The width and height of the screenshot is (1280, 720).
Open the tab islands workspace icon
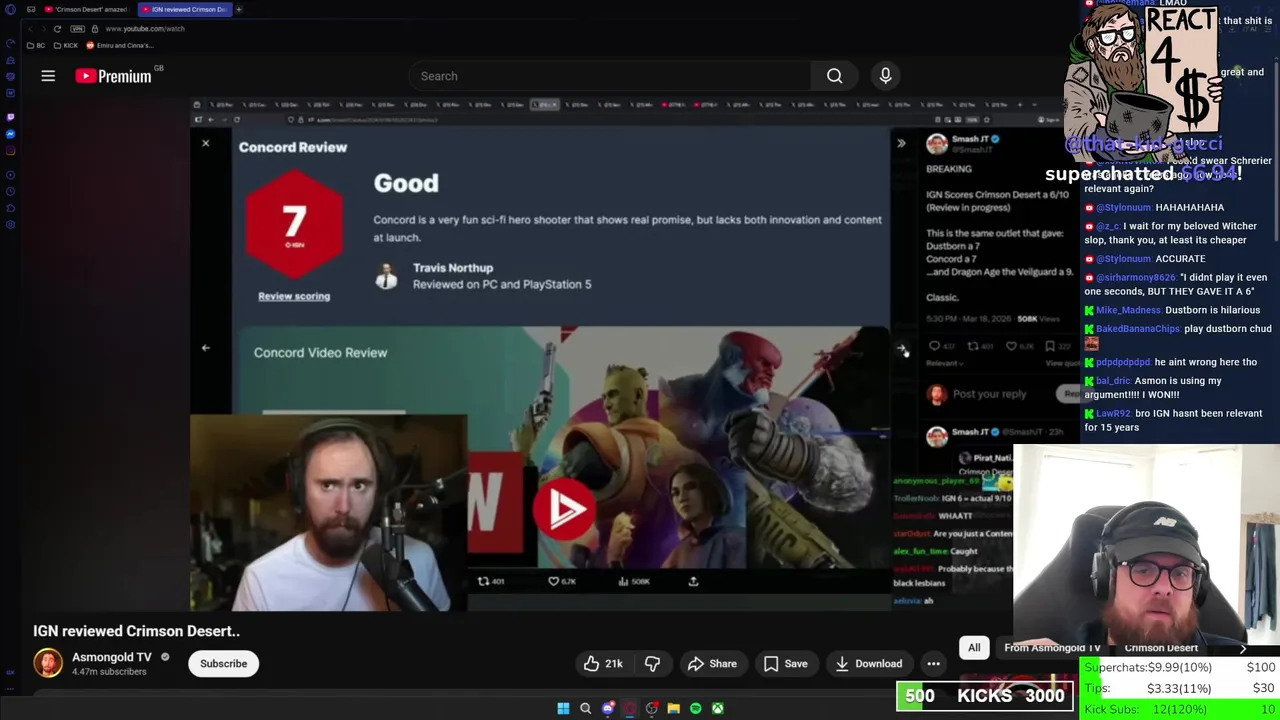click(31, 9)
